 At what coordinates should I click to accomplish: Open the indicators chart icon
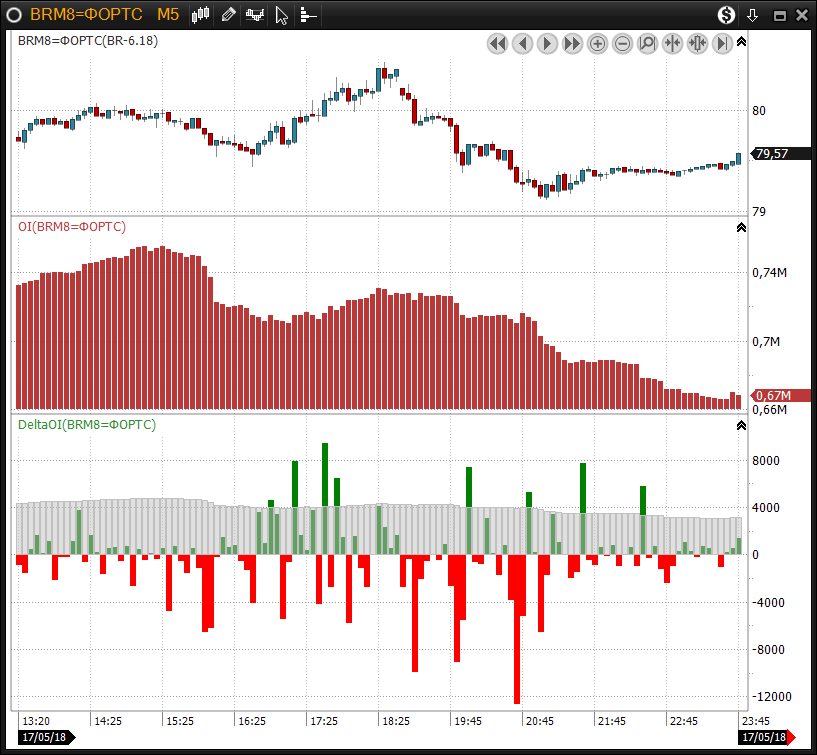(256, 15)
